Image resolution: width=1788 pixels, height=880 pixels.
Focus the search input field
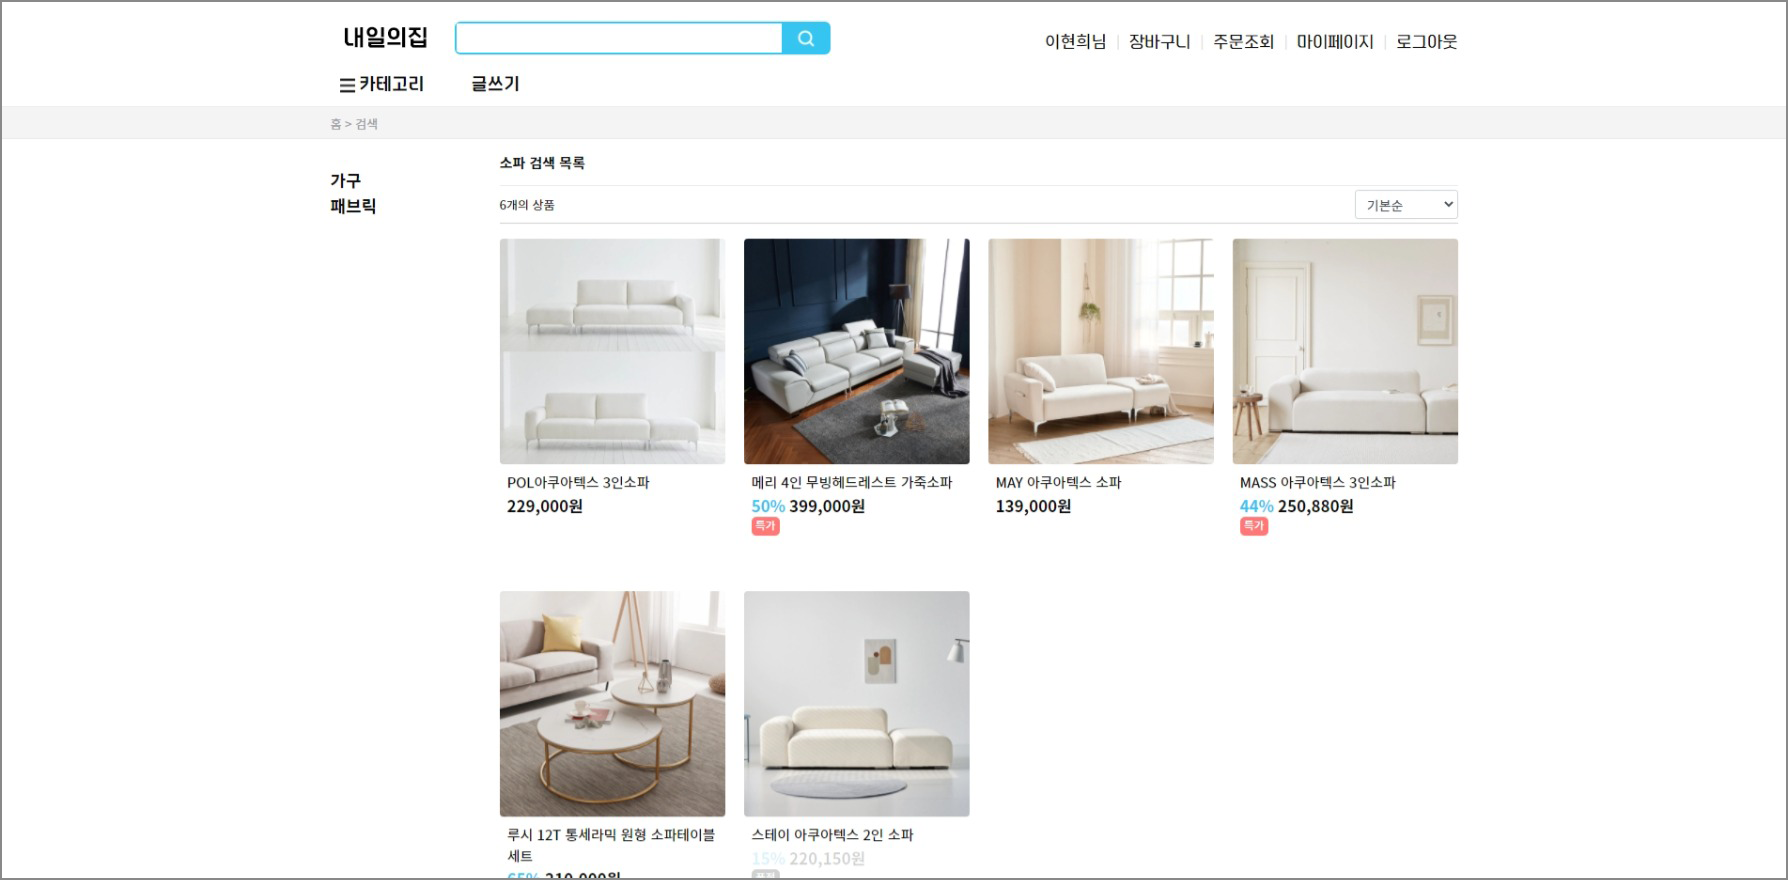pos(619,38)
